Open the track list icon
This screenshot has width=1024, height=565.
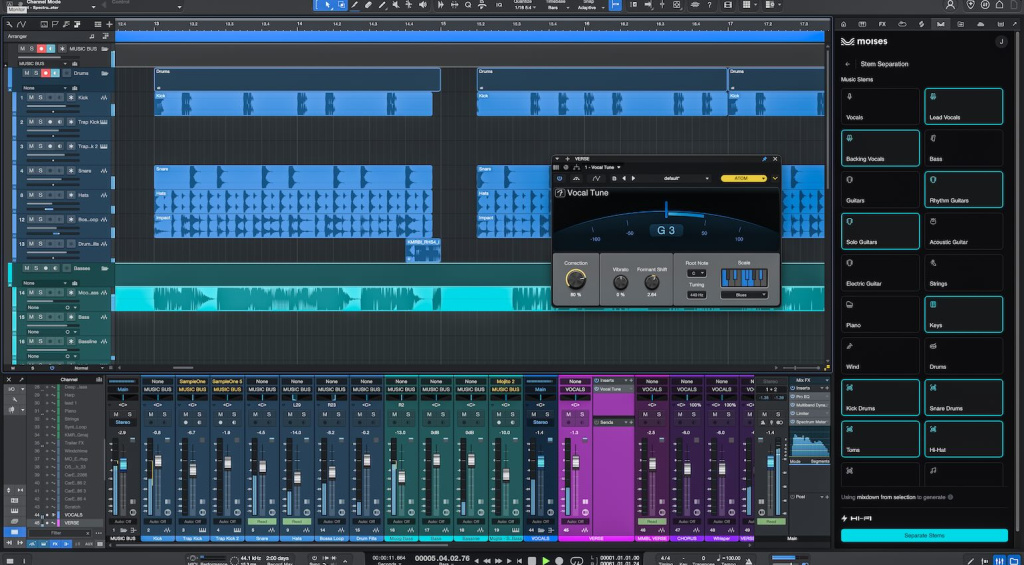[99, 24]
